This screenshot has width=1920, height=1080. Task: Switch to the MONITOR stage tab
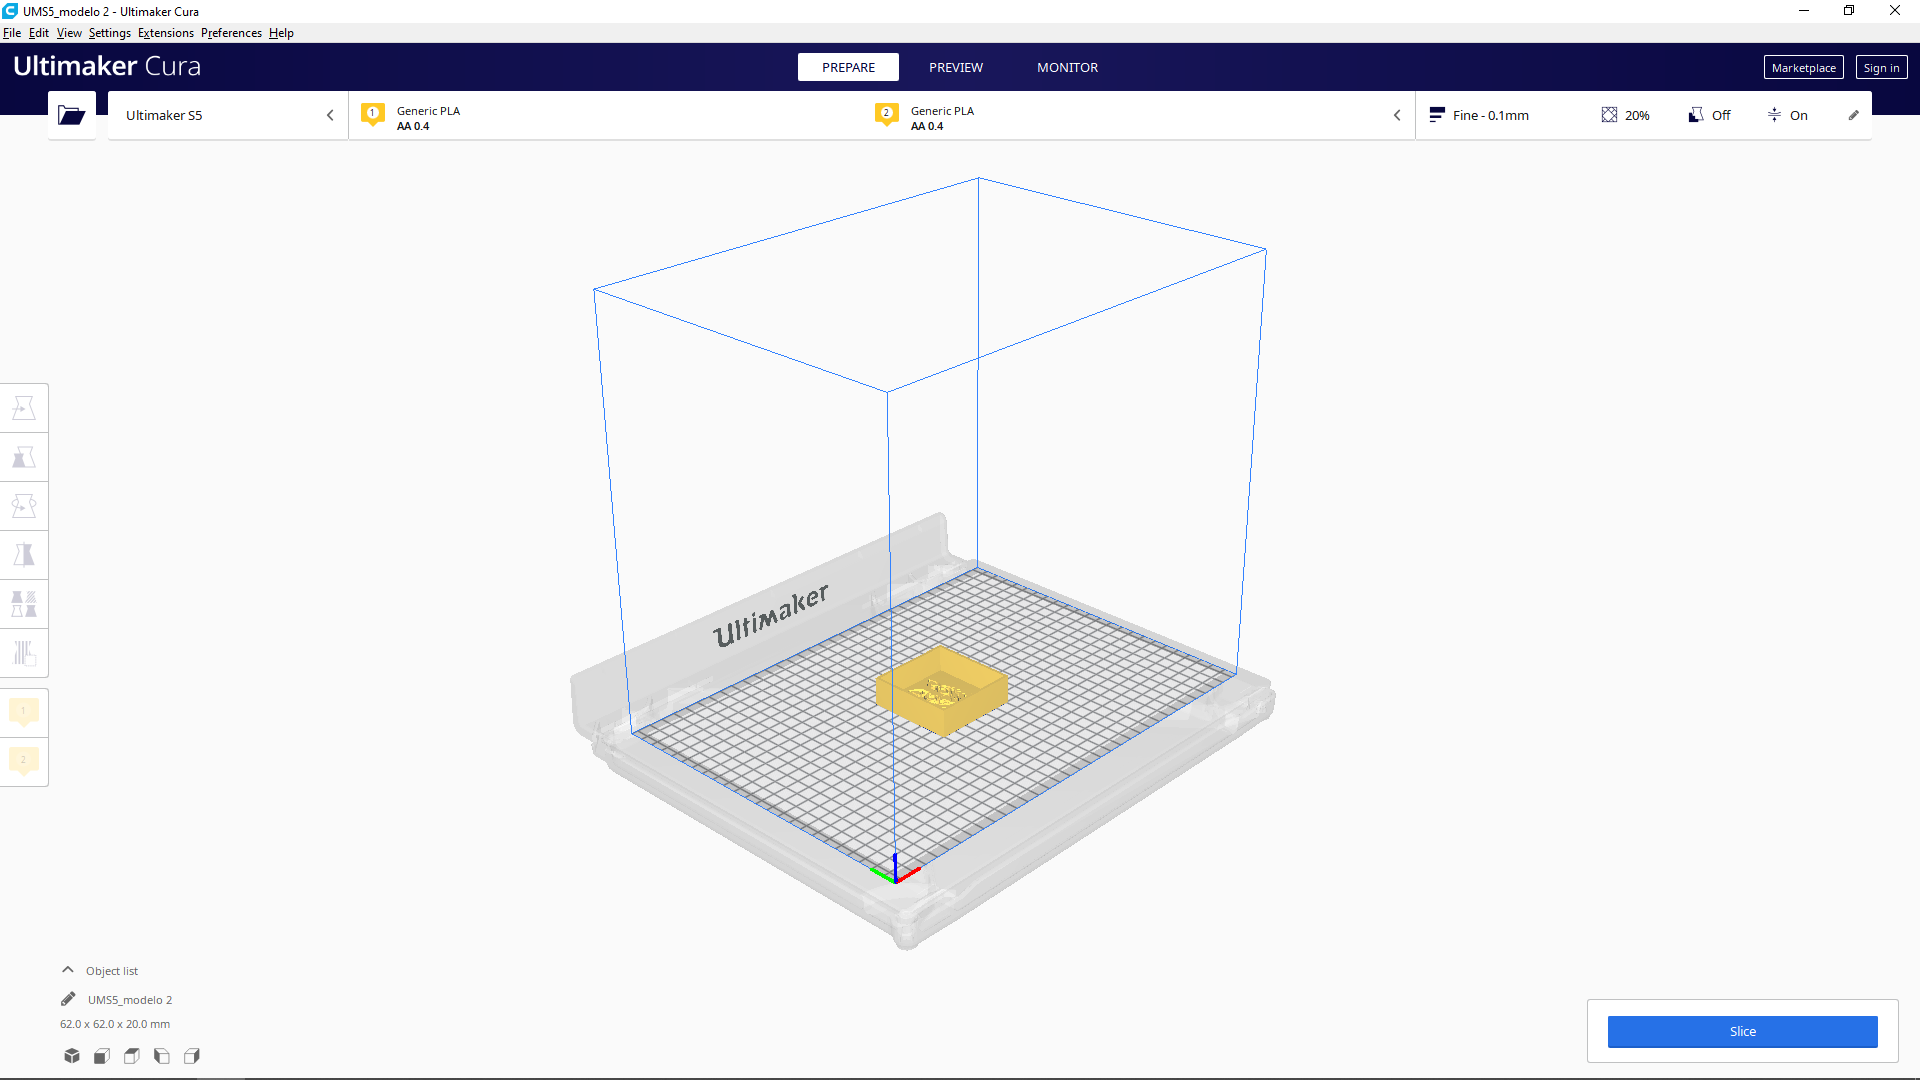(x=1067, y=67)
